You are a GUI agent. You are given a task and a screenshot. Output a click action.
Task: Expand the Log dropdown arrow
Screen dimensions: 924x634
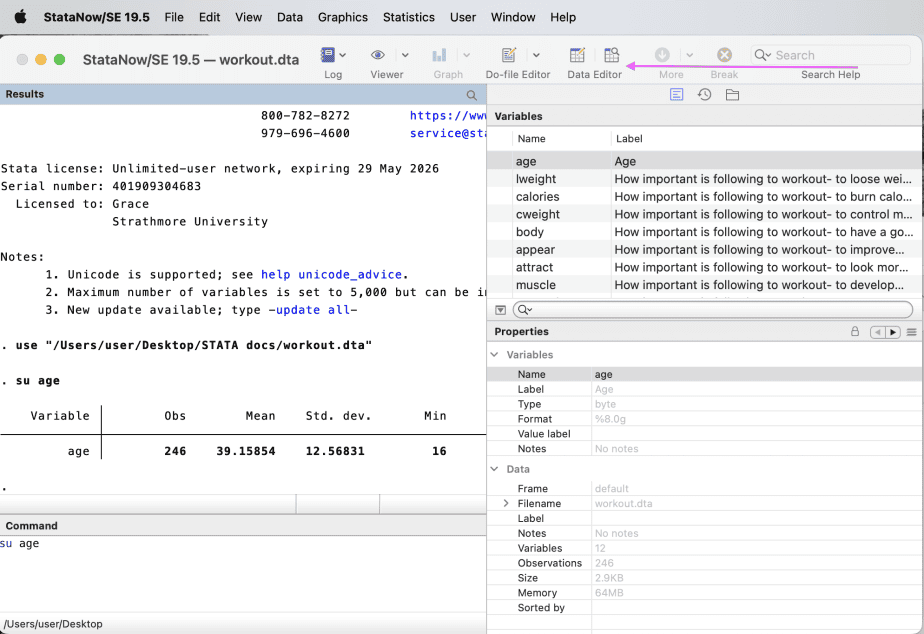342,55
